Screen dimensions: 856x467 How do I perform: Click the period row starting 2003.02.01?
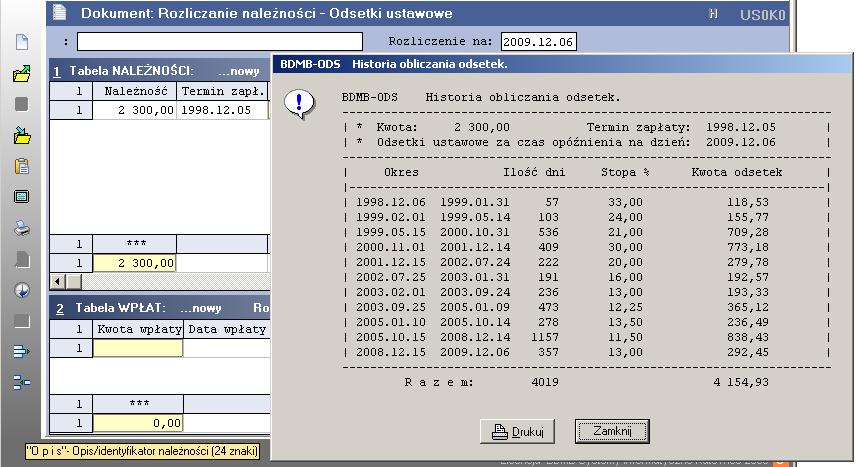(587, 292)
